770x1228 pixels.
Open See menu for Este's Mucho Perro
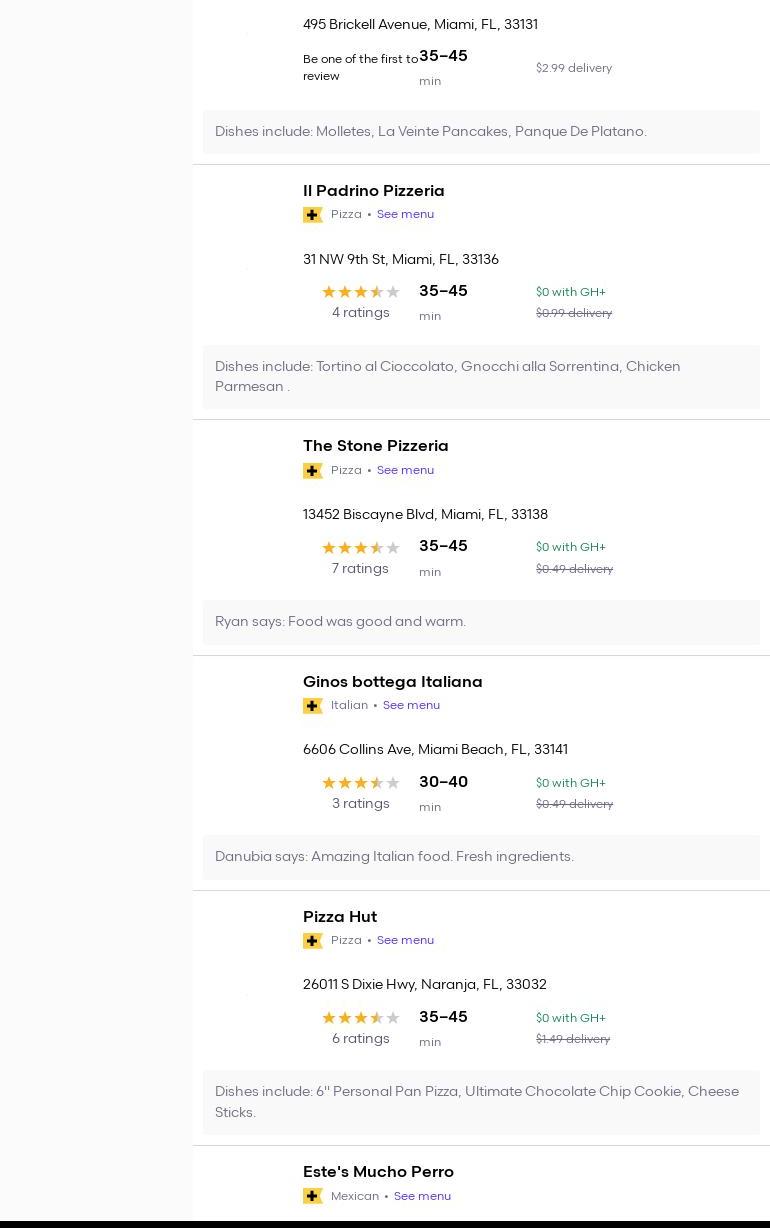pyautogui.click(x=422, y=1196)
